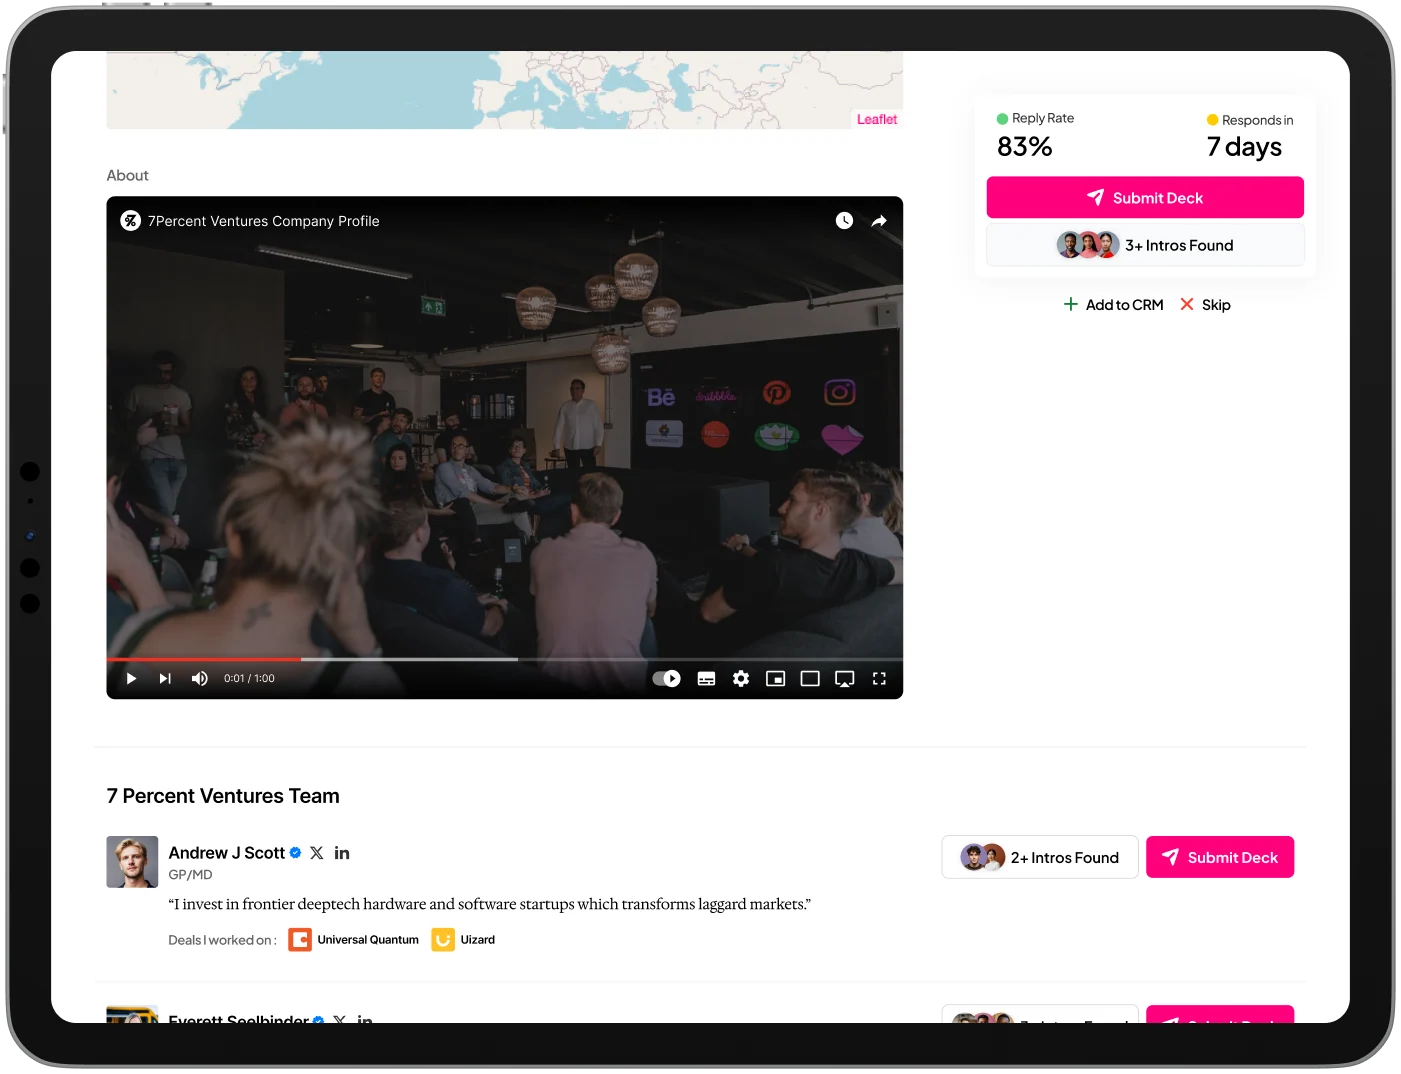Play the 7Percent Ventures Company Profile video
The height and width of the screenshot is (1074, 1401).
tap(131, 678)
